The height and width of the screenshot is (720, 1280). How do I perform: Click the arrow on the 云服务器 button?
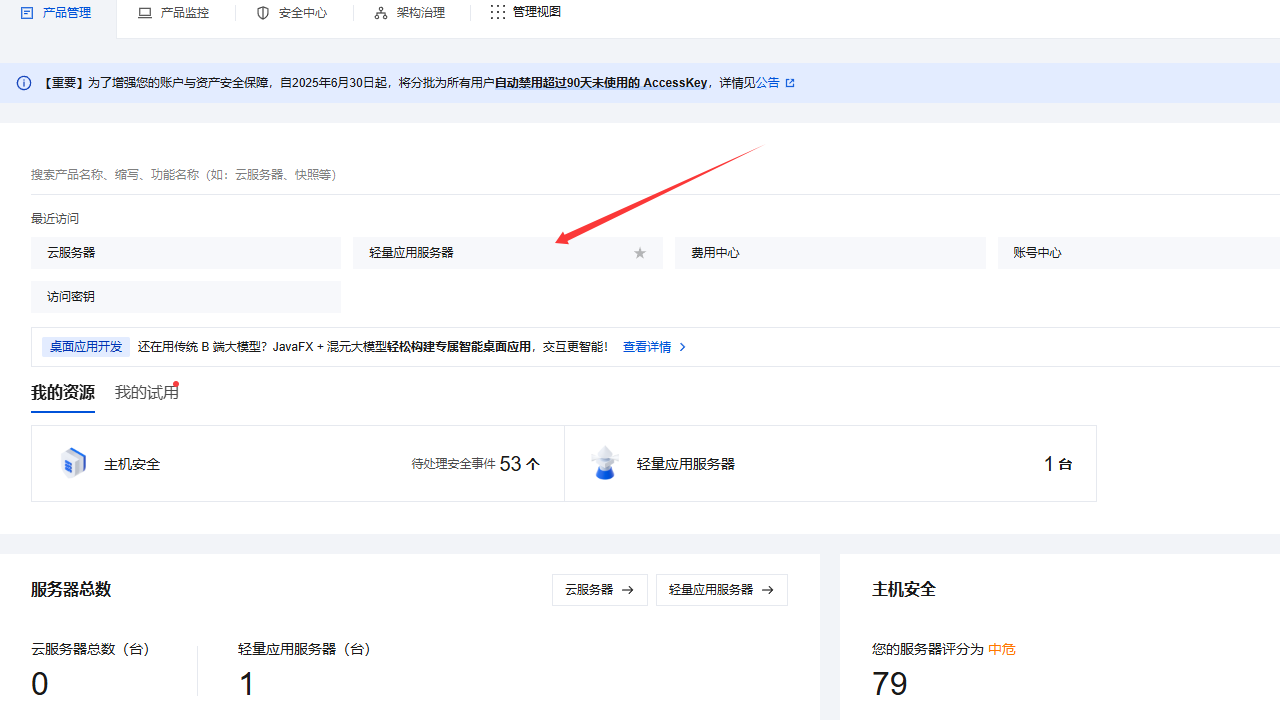(x=627, y=590)
